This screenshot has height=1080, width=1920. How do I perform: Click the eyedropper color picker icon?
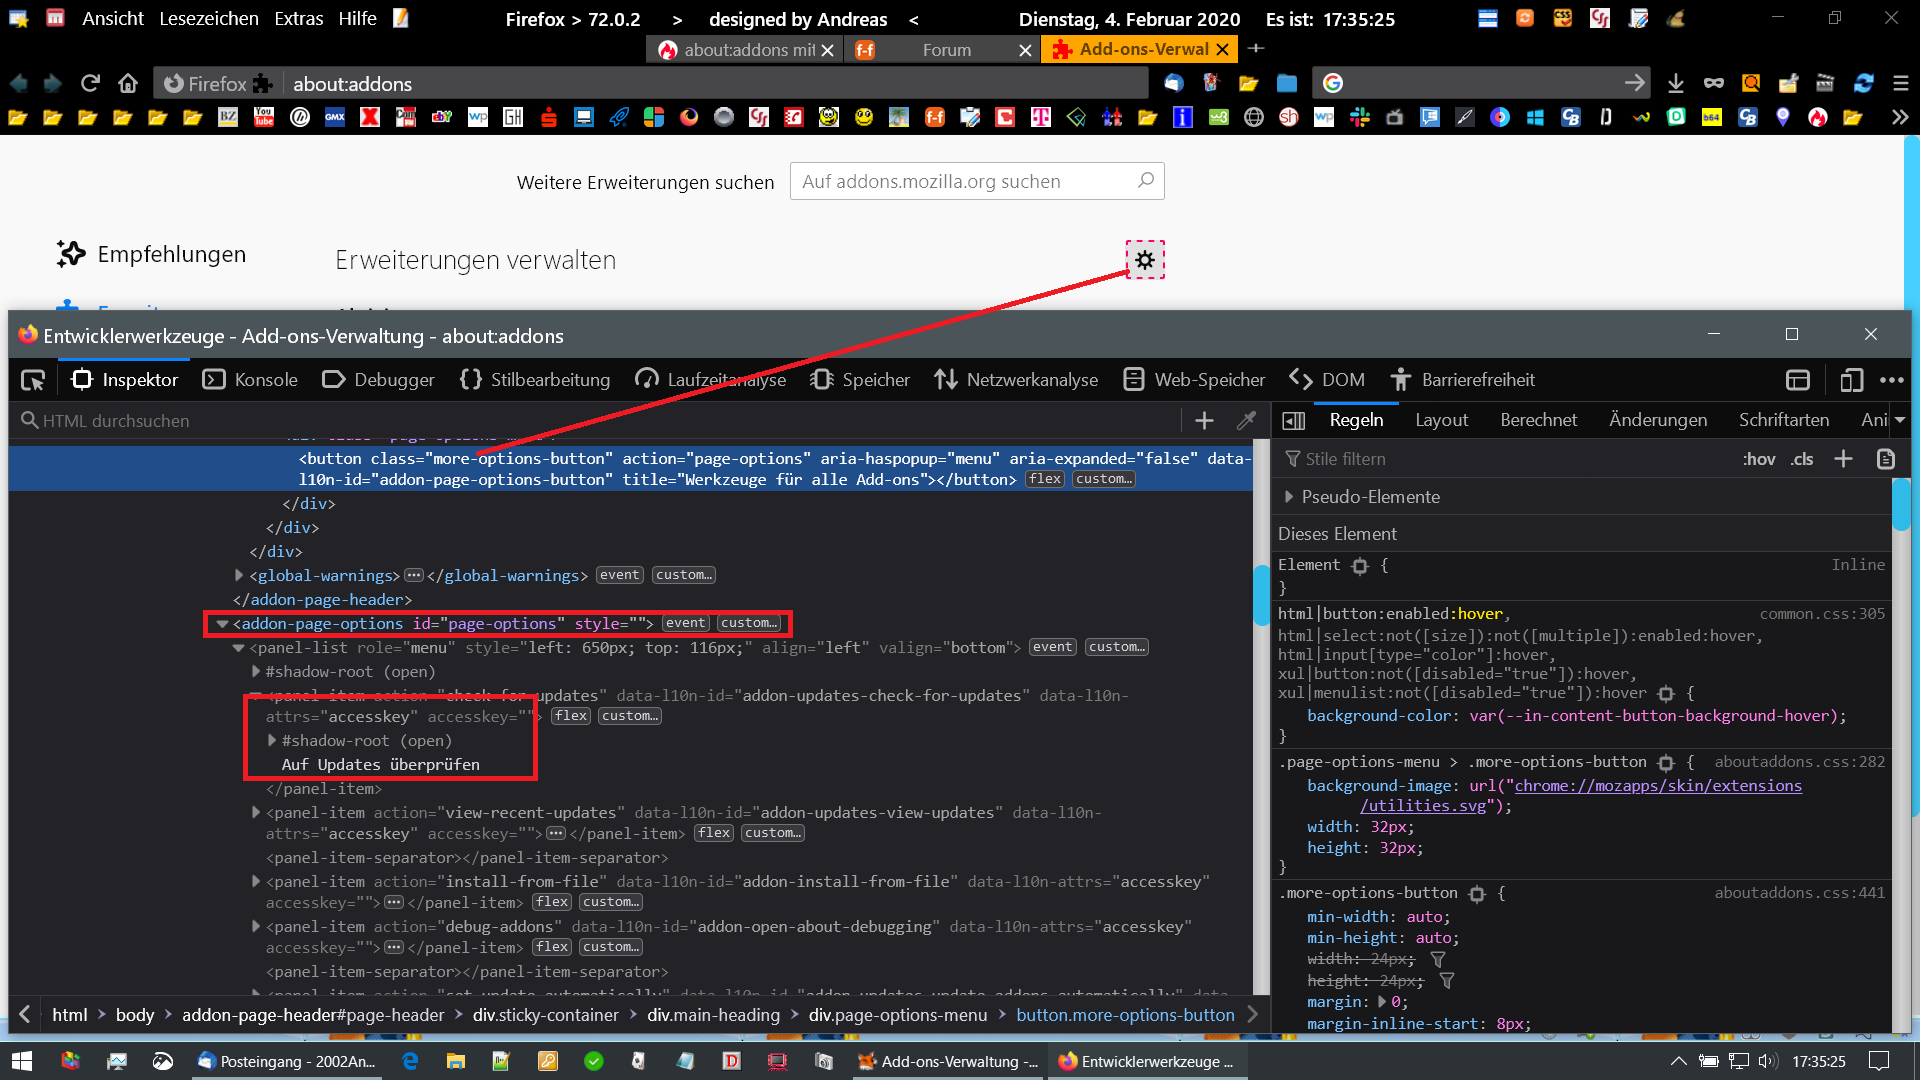(x=1246, y=421)
